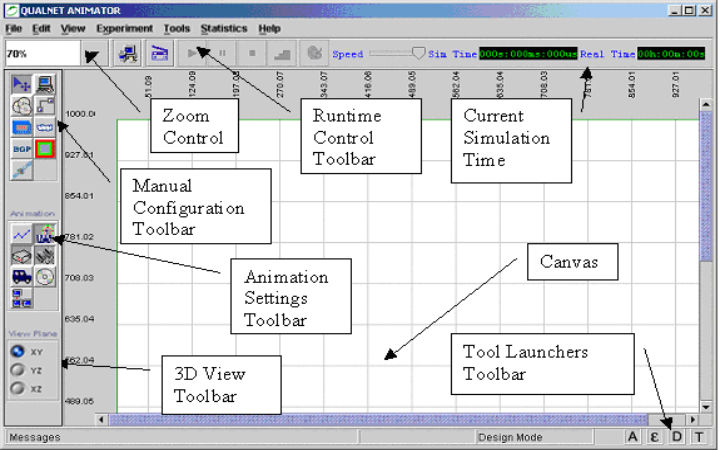Launch the D tool in status bar

coord(677,437)
